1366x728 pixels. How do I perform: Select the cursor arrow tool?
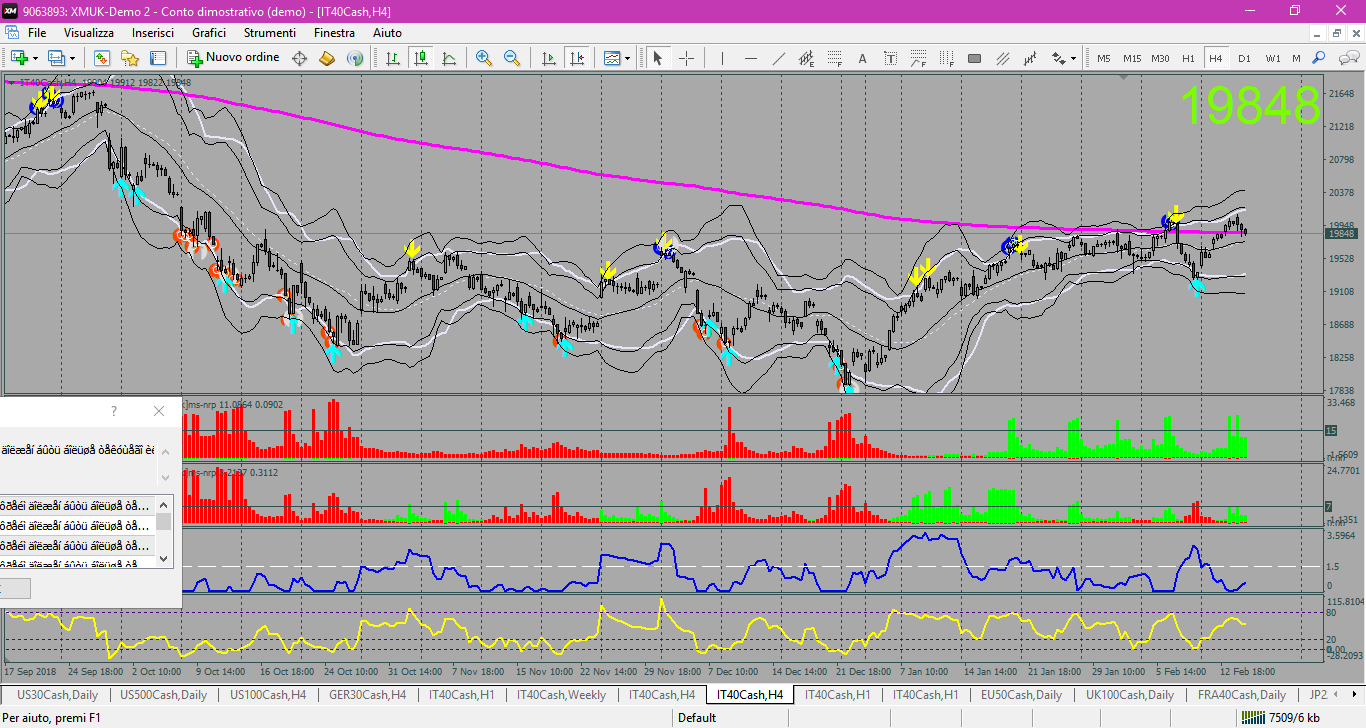(x=658, y=58)
